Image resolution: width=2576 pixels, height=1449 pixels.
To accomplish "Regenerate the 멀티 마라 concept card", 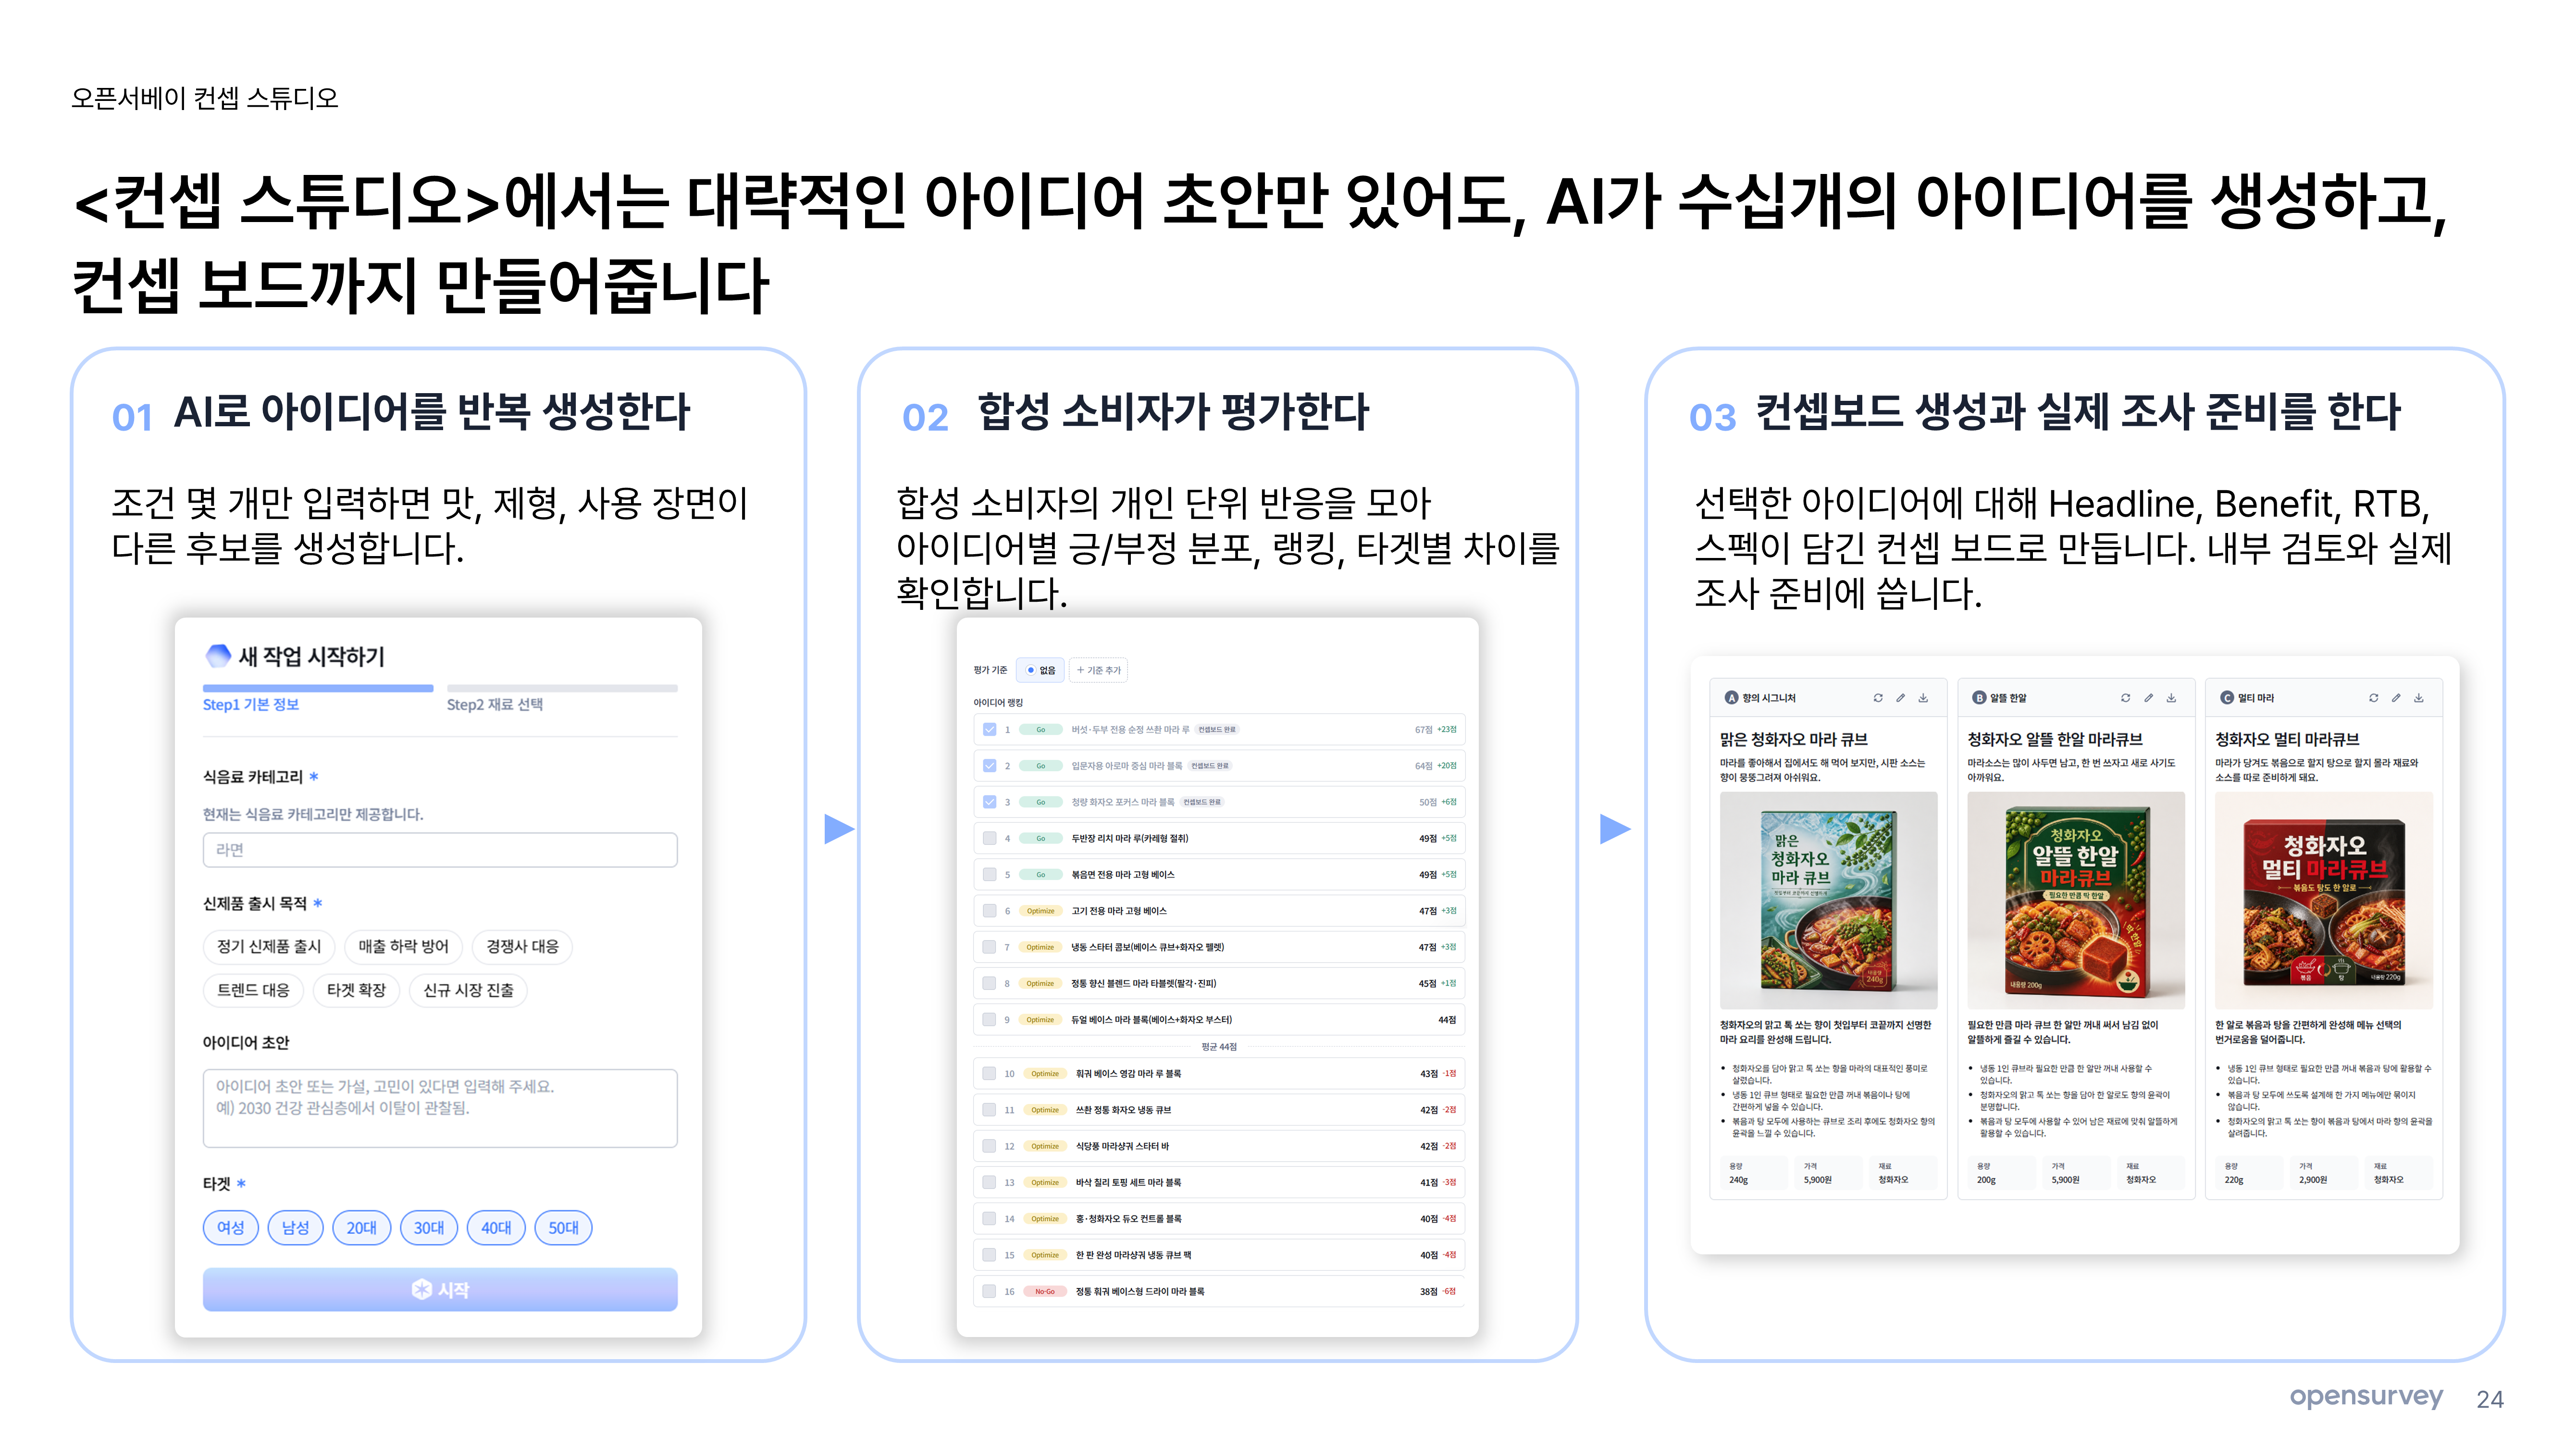I will pos(2373,698).
